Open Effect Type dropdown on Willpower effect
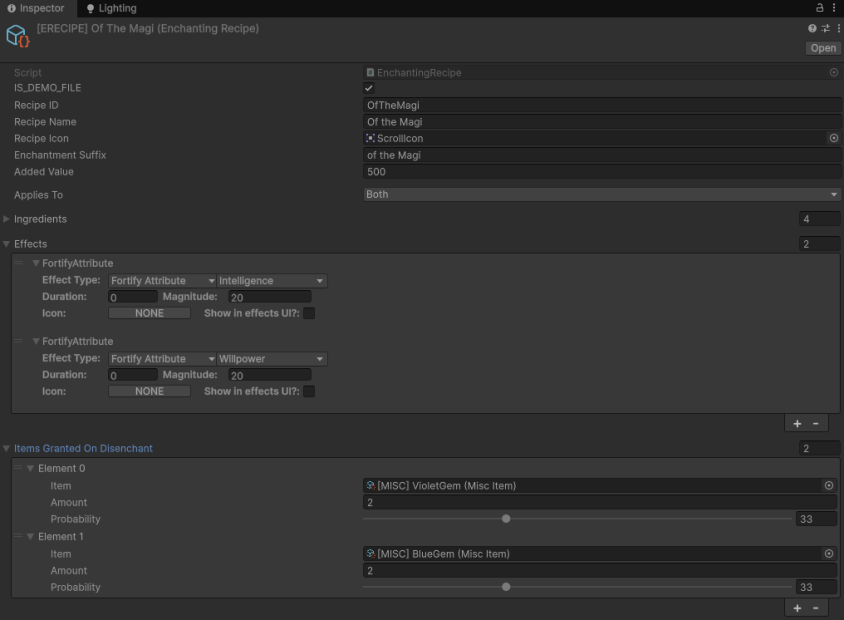844x620 pixels. (163, 359)
